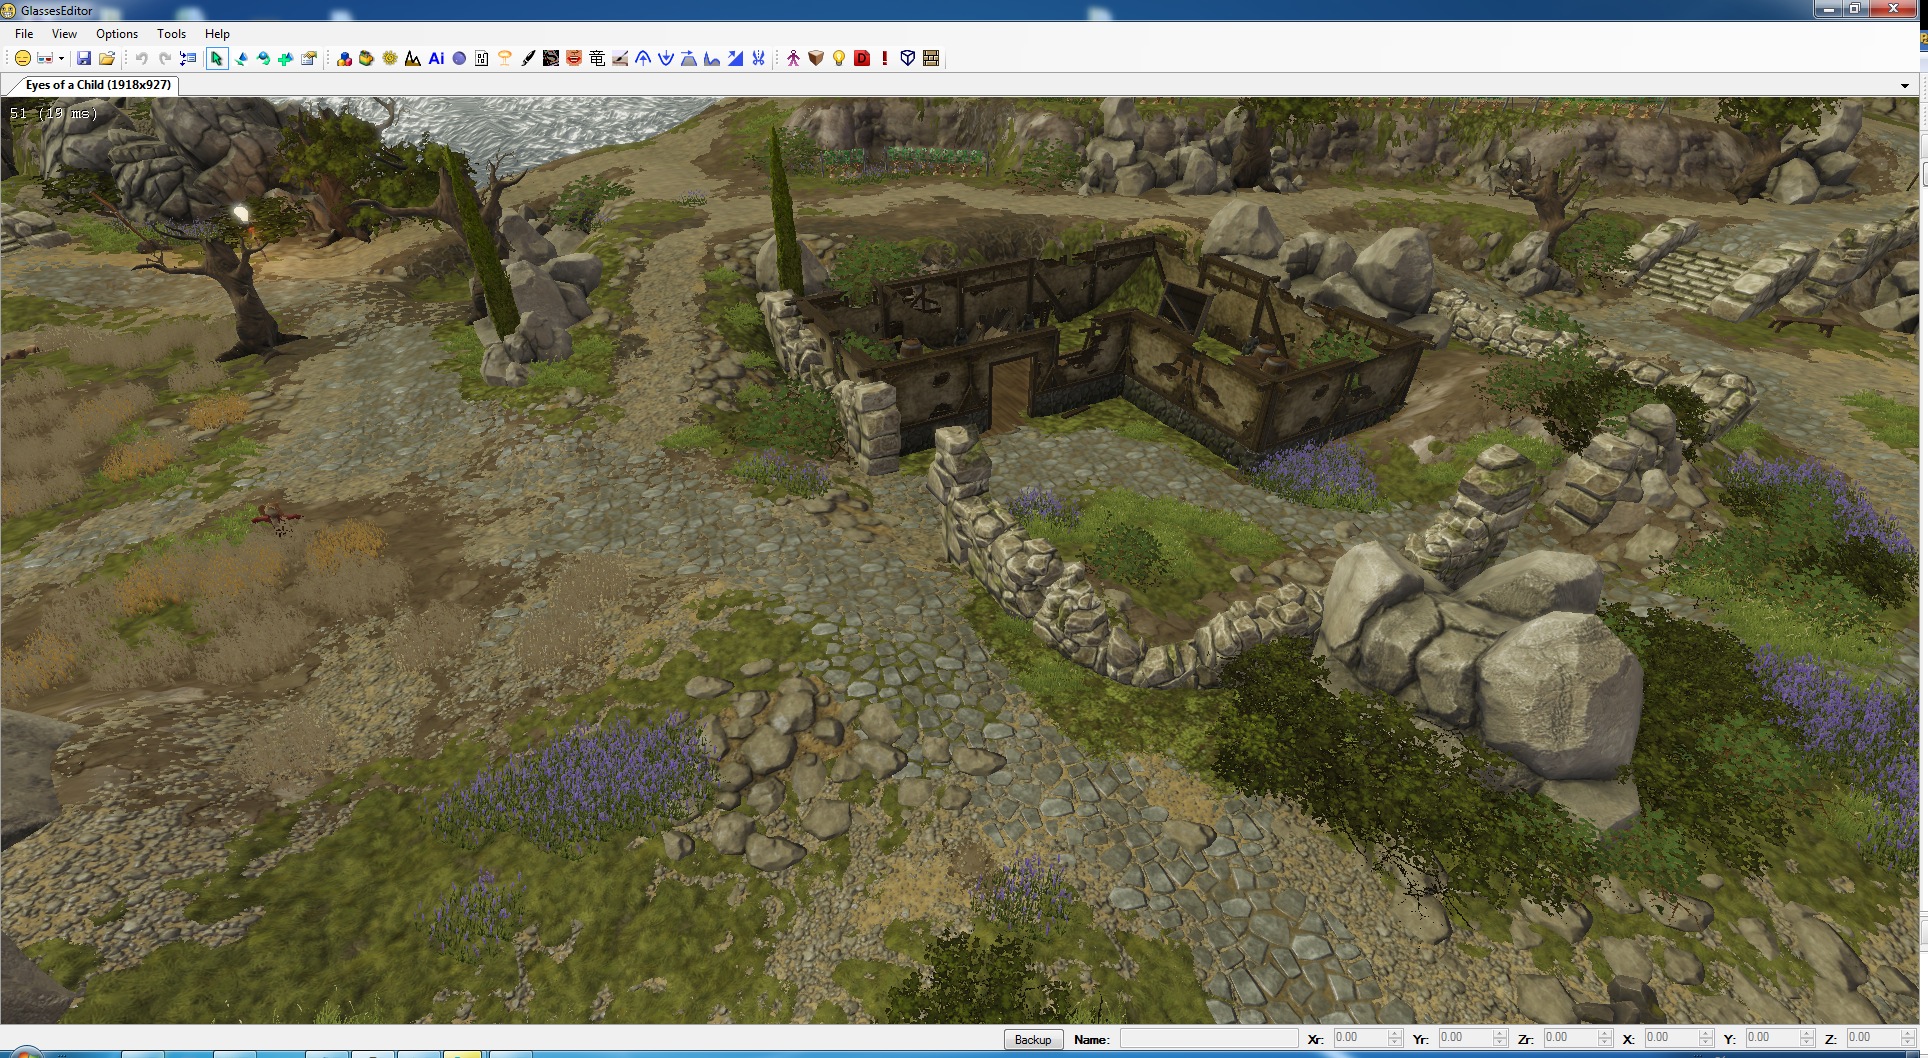This screenshot has height=1058, width=1928.
Task: Click the Name input field
Action: click(x=1208, y=1039)
